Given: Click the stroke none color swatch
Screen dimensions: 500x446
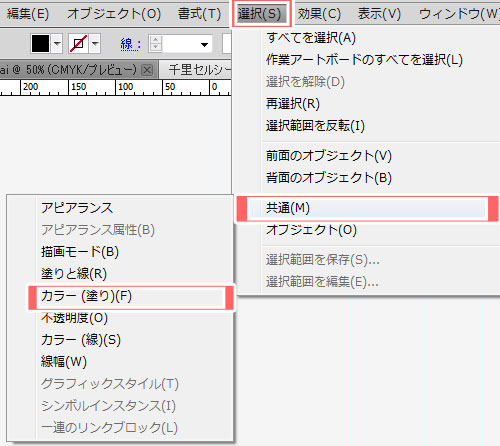Looking at the screenshot, I should click(x=78, y=43).
